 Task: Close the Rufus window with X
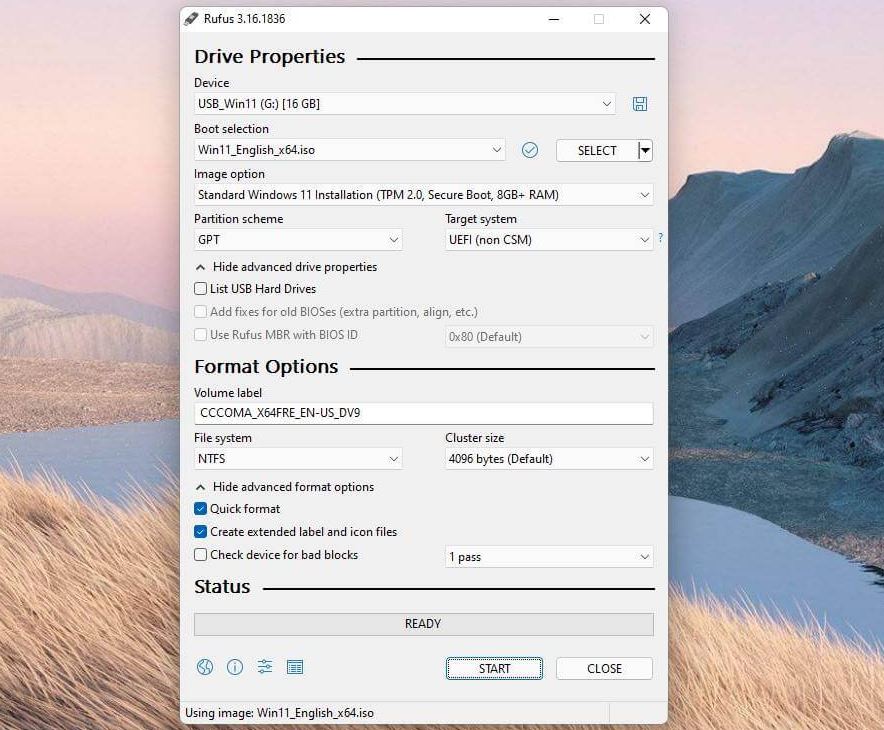pos(645,19)
